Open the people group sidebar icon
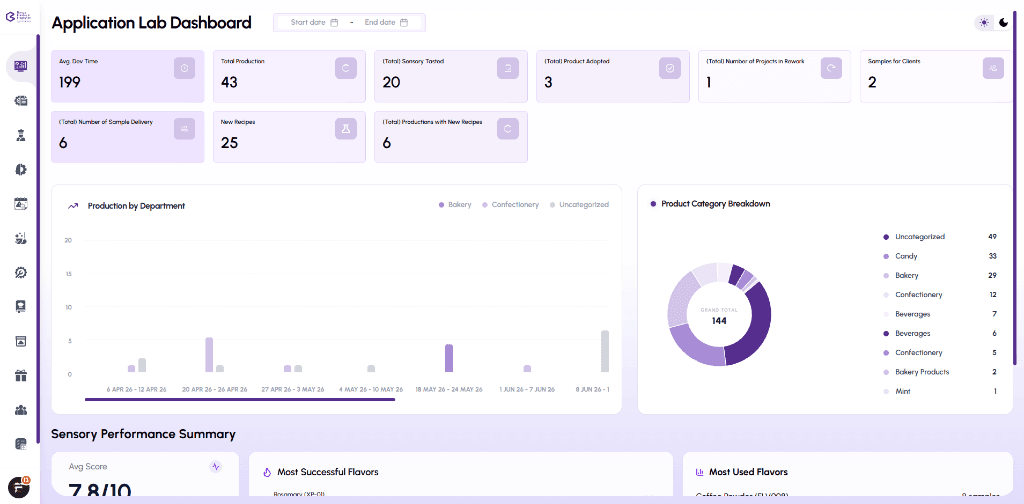The height and width of the screenshot is (504, 1024). pyautogui.click(x=20, y=410)
